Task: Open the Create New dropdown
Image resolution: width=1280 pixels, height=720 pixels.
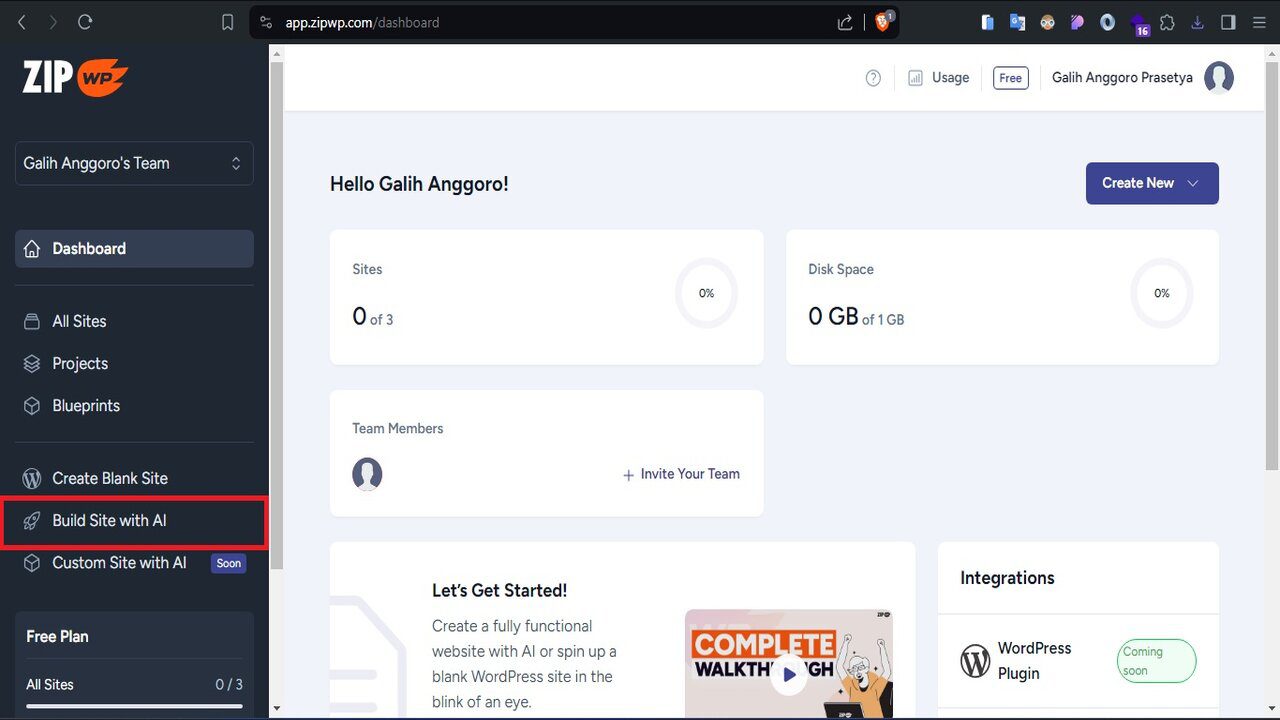Action: 1151,183
